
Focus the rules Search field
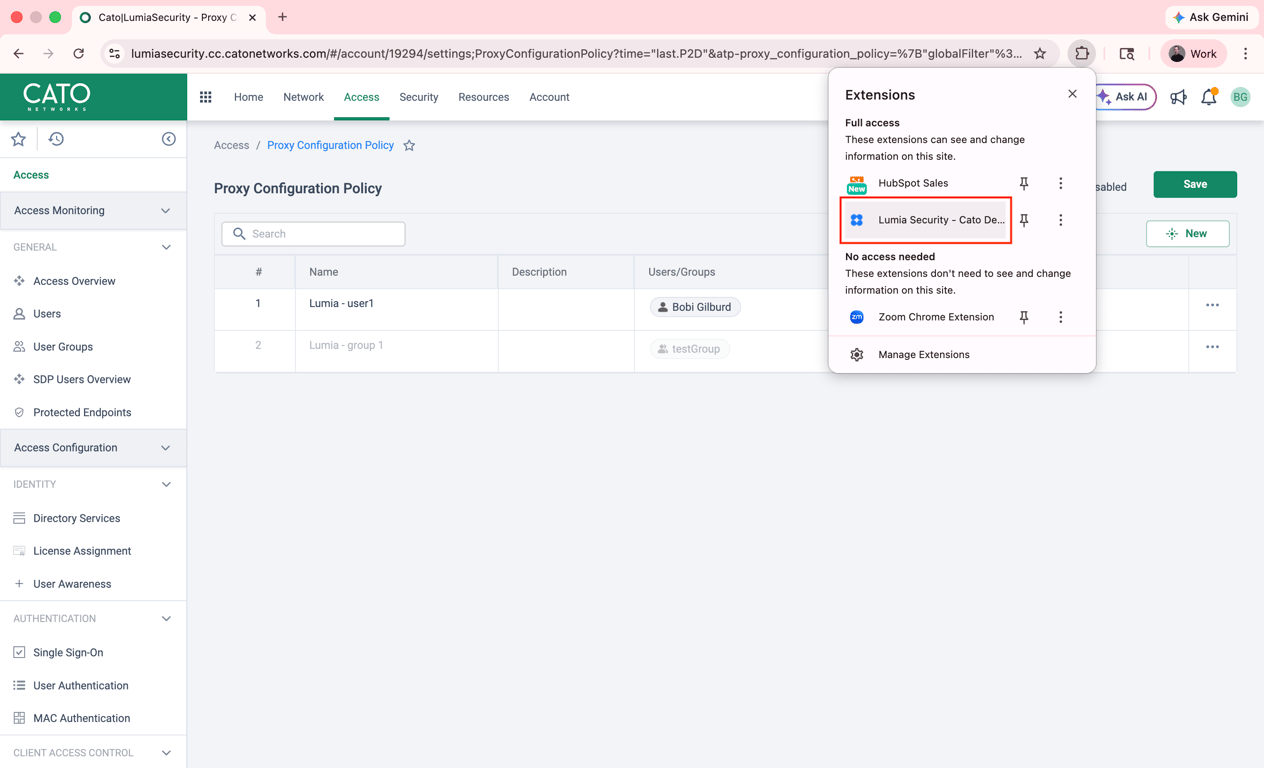pos(313,234)
